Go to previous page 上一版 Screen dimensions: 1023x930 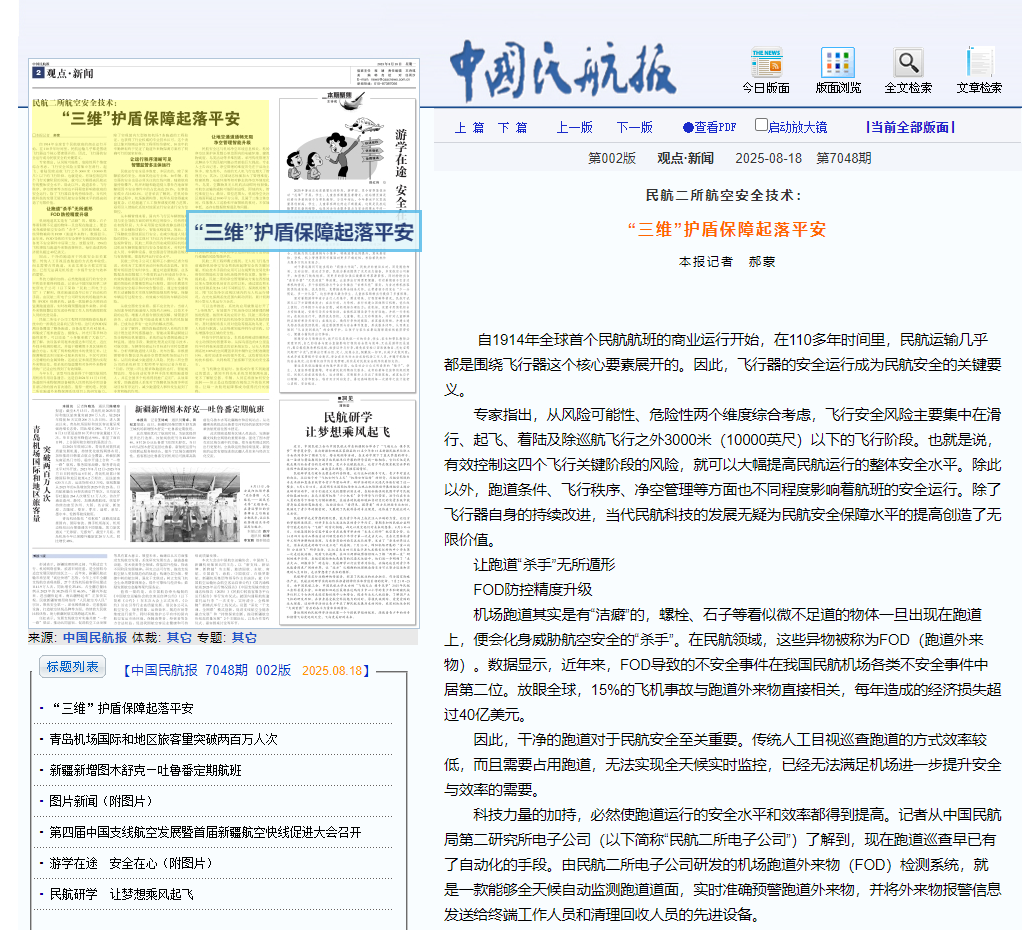coord(574,127)
